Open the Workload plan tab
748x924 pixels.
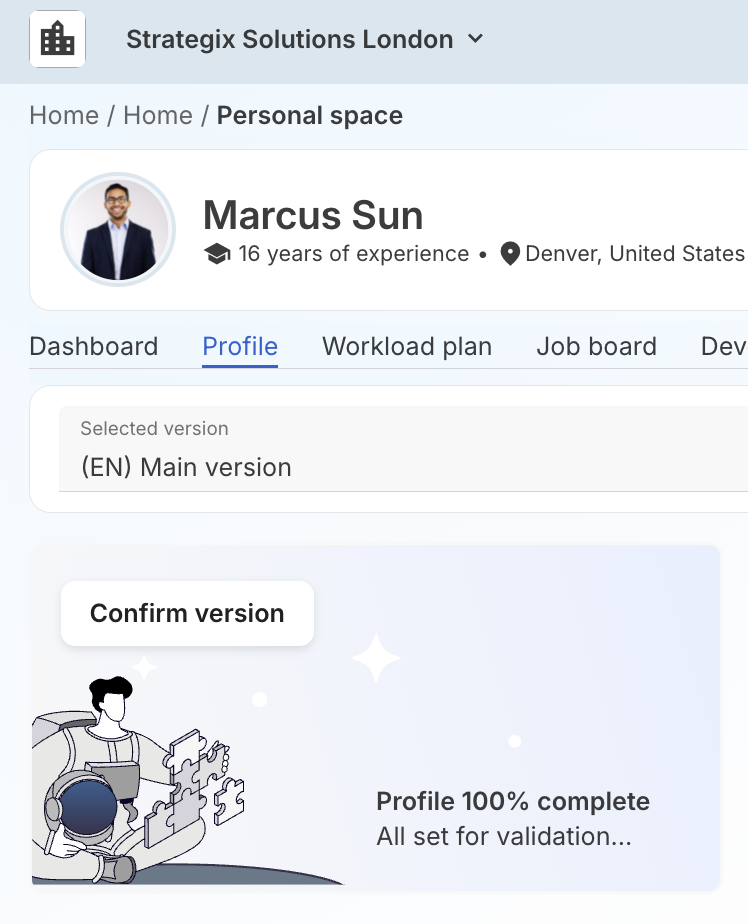pyautogui.click(x=407, y=347)
